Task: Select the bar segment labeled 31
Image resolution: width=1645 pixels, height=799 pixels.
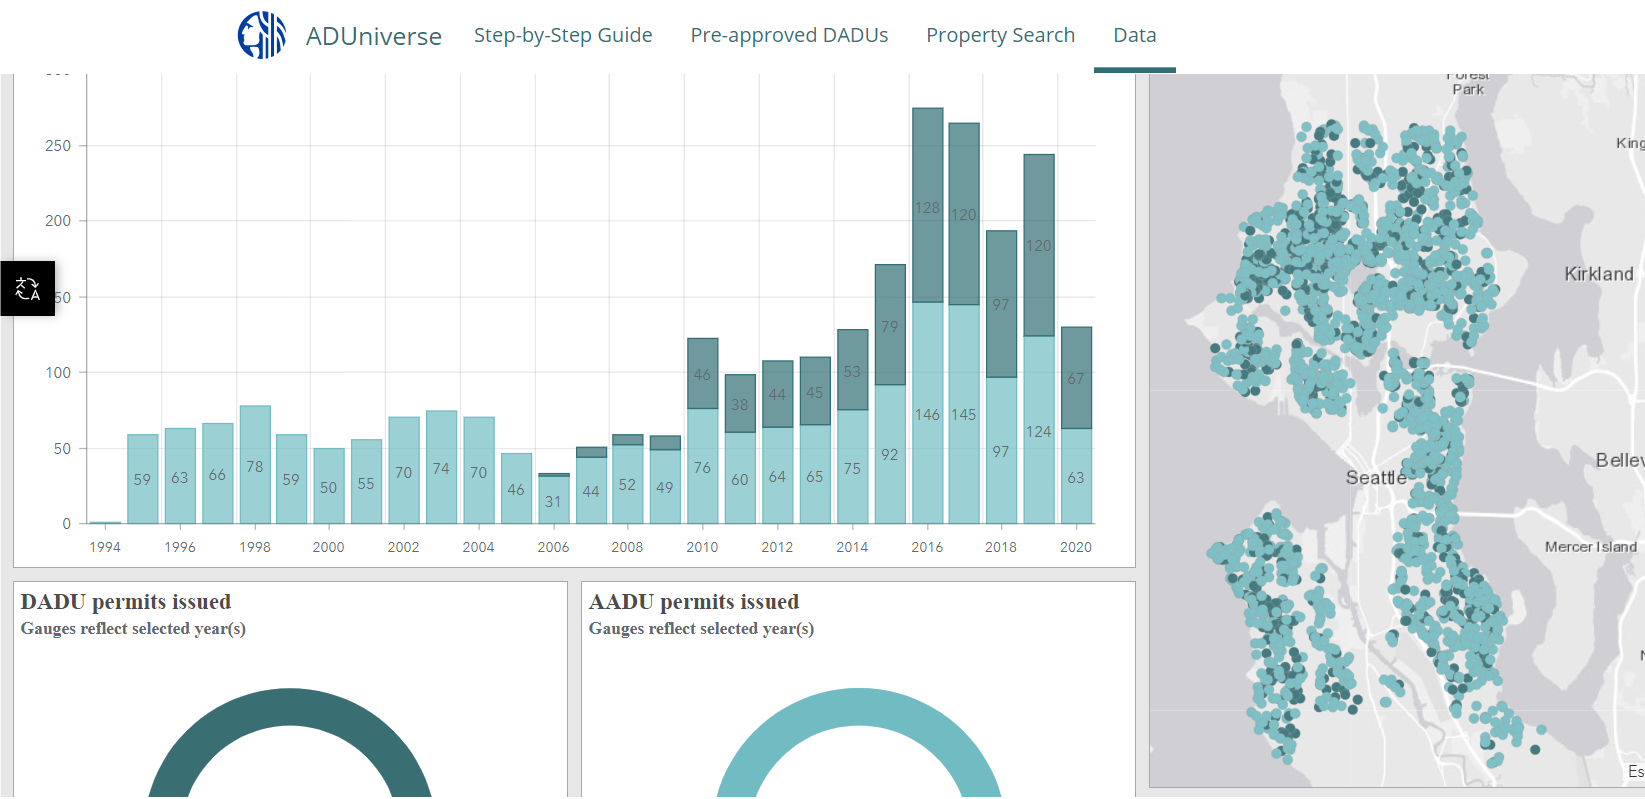Action: [553, 500]
